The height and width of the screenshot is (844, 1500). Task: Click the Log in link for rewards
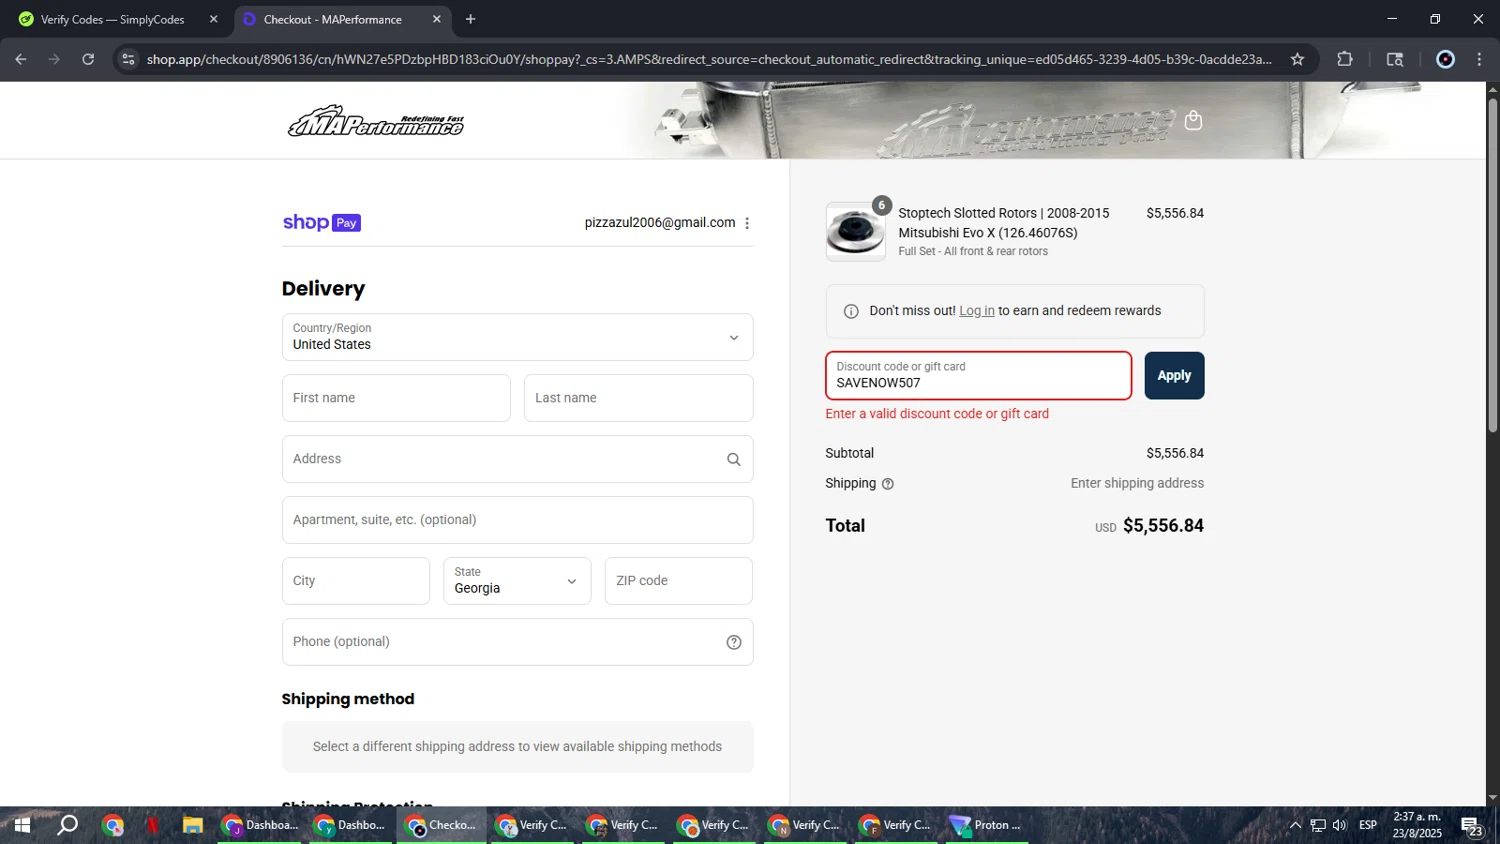pyautogui.click(x=977, y=311)
